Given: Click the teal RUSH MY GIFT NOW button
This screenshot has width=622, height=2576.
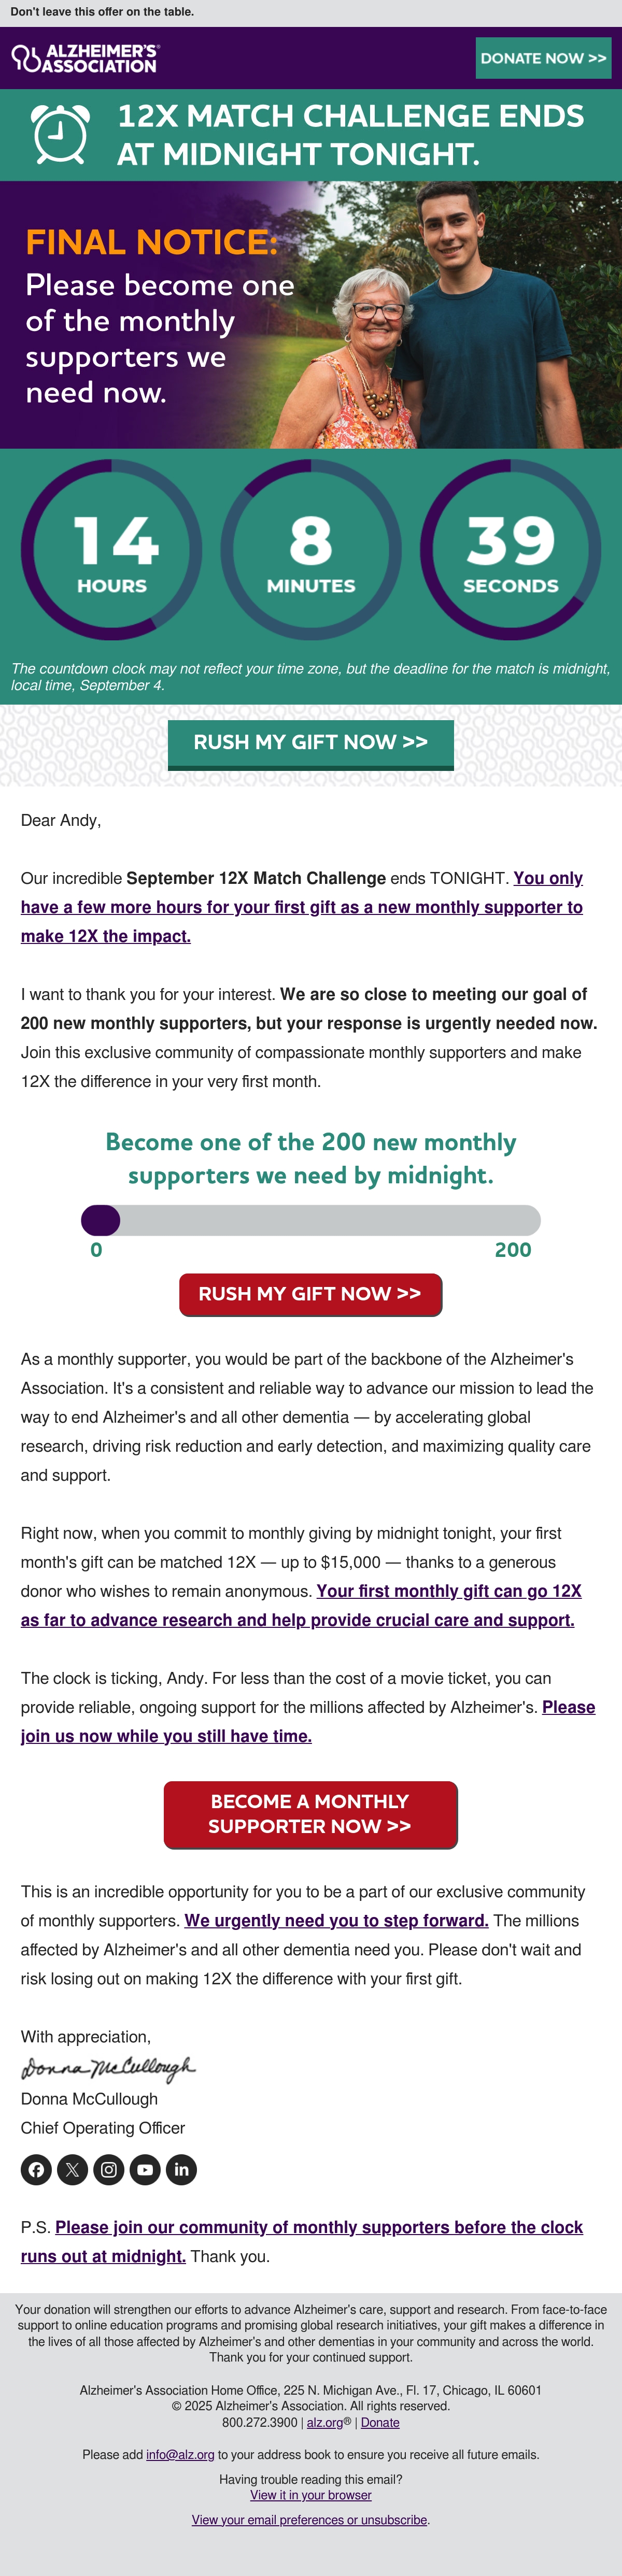Looking at the screenshot, I should [x=310, y=743].
